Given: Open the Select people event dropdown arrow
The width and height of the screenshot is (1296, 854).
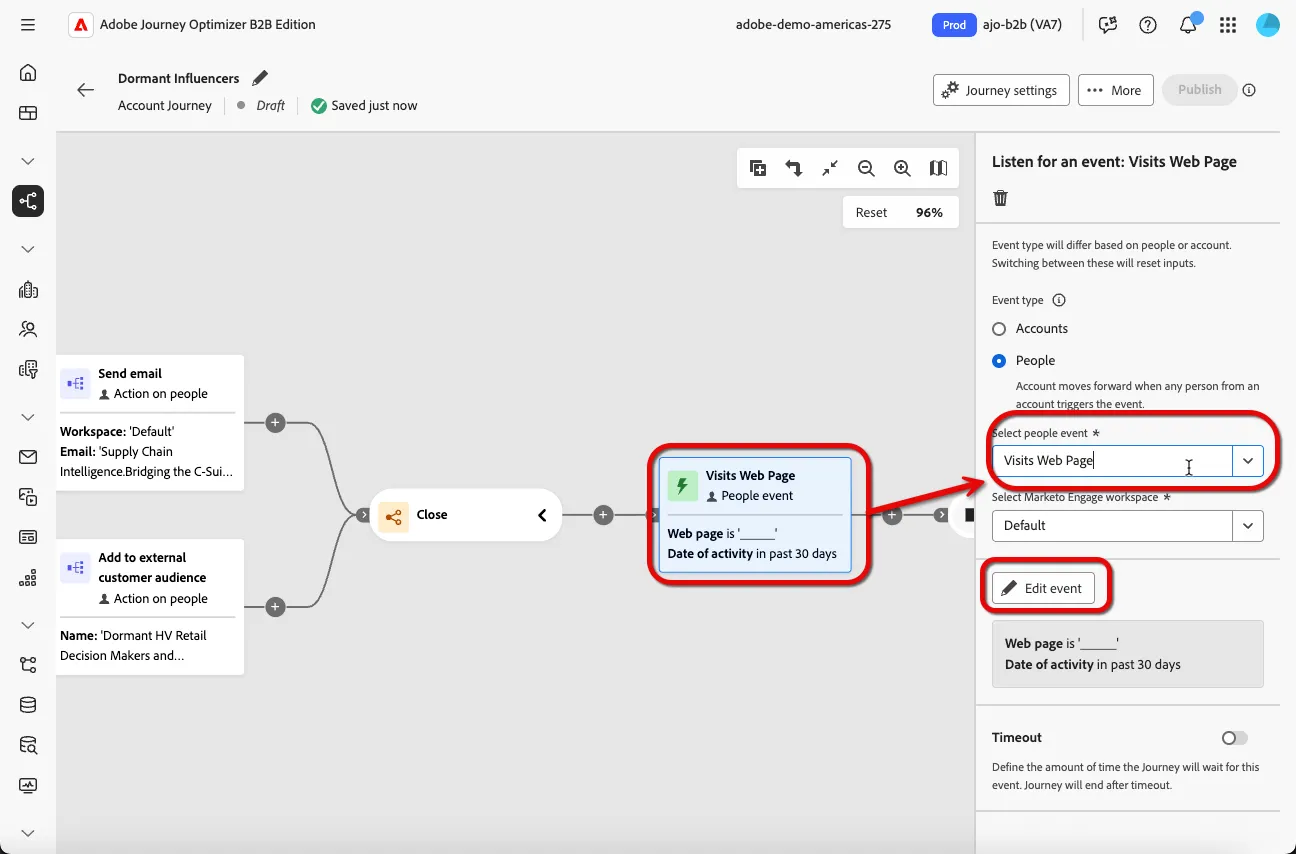Looking at the screenshot, I should coord(1248,461).
